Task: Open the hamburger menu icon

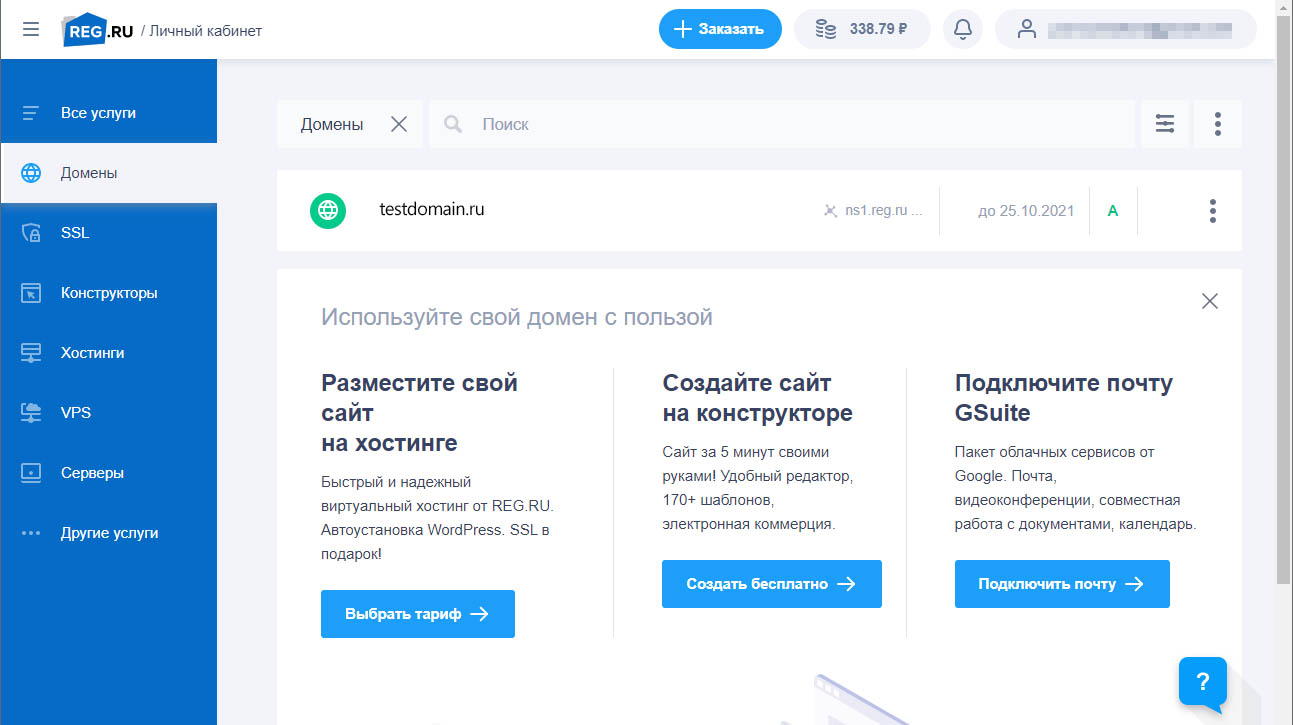Action: coord(31,29)
